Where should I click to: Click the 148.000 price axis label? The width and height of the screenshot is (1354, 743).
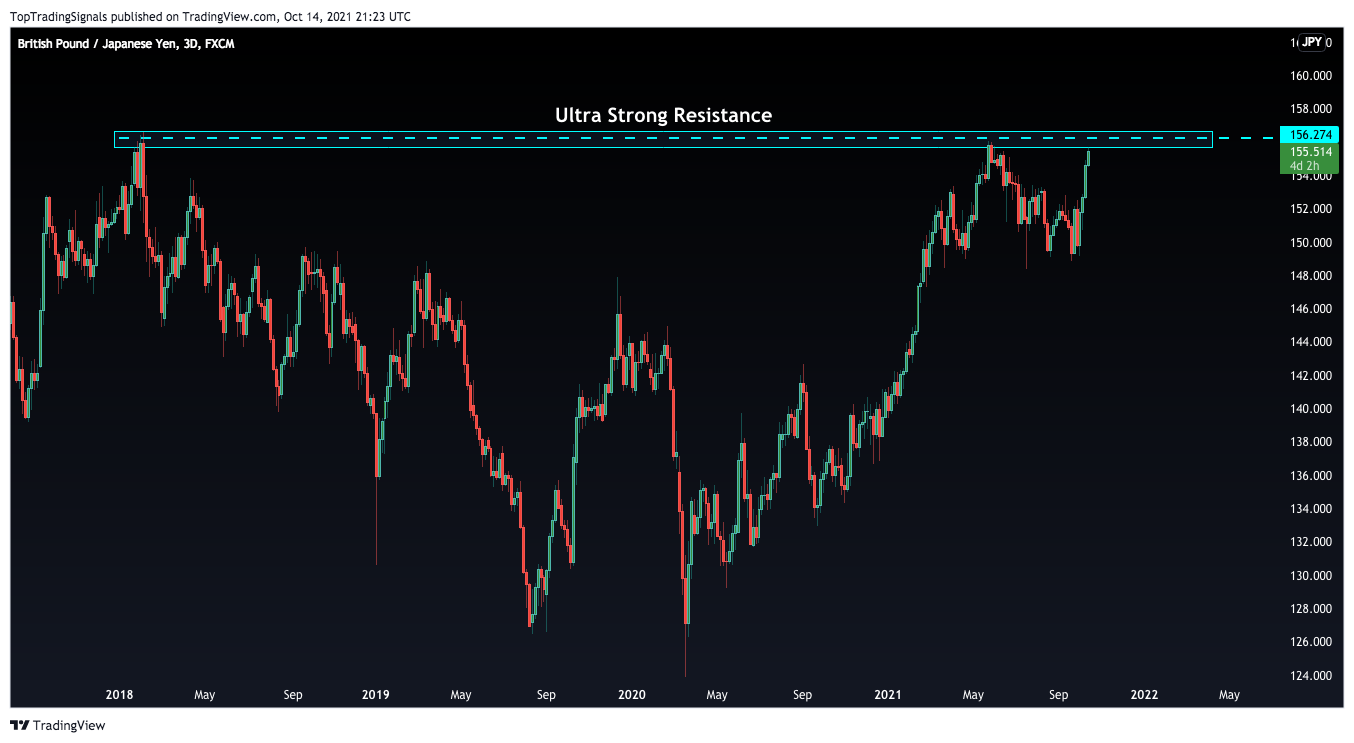(1310, 276)
